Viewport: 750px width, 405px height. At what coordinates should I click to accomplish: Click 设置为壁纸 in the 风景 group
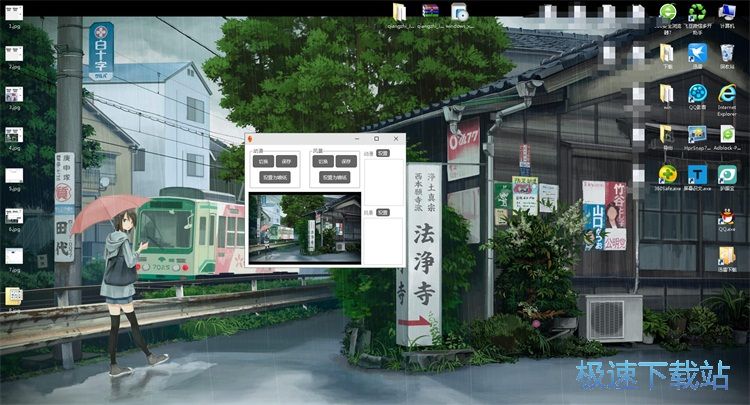335,177
